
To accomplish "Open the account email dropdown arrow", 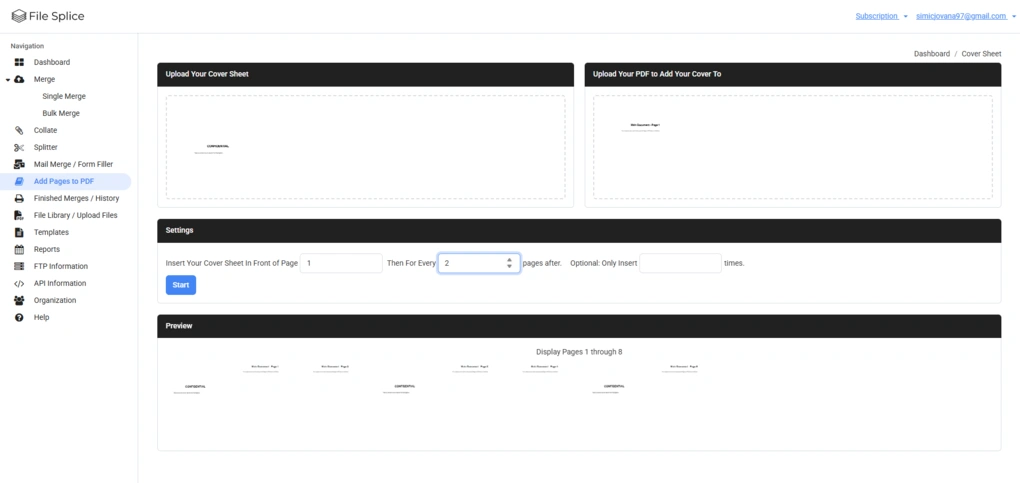I will (x=1015, y=17).
